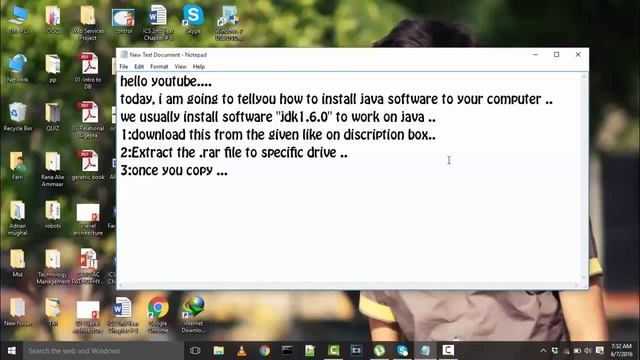Select the This PC desktop icon
Viewport: 640px width, 360px height.
[18, 20]
